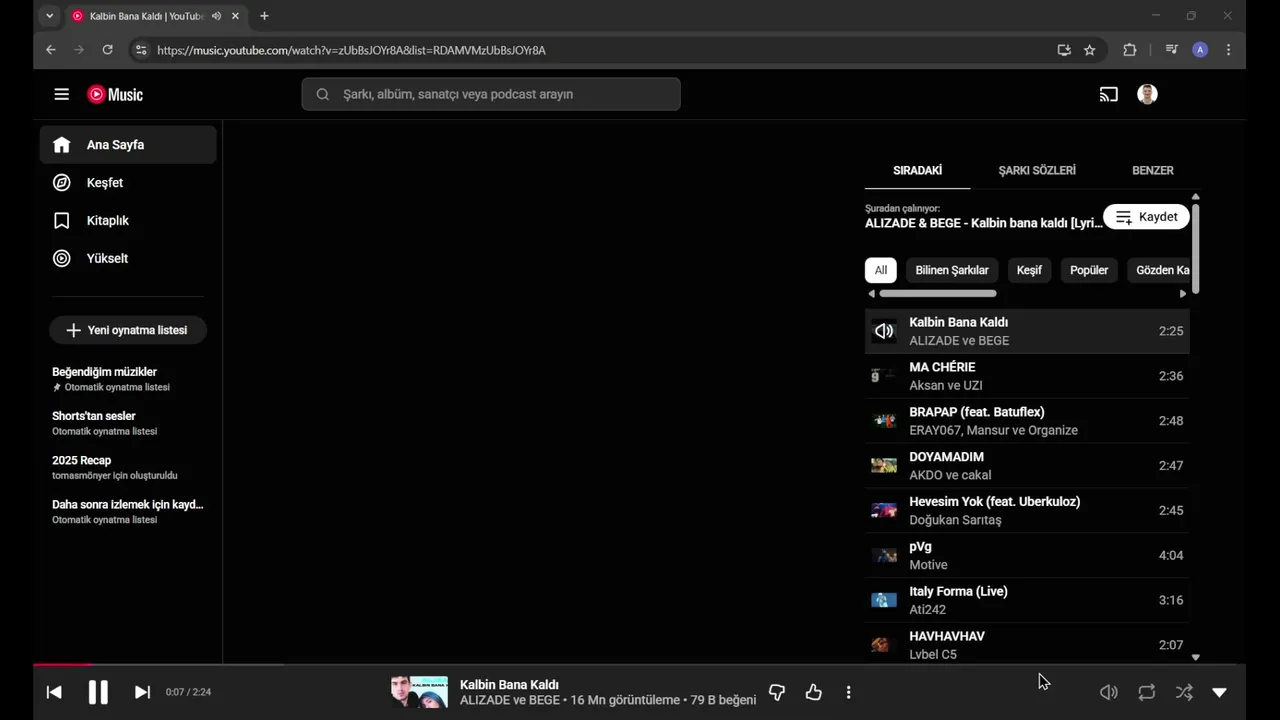The image size is (1280, 720).
Task: Play Italy Forma (Live) from queue
Action: (1027, 601)
